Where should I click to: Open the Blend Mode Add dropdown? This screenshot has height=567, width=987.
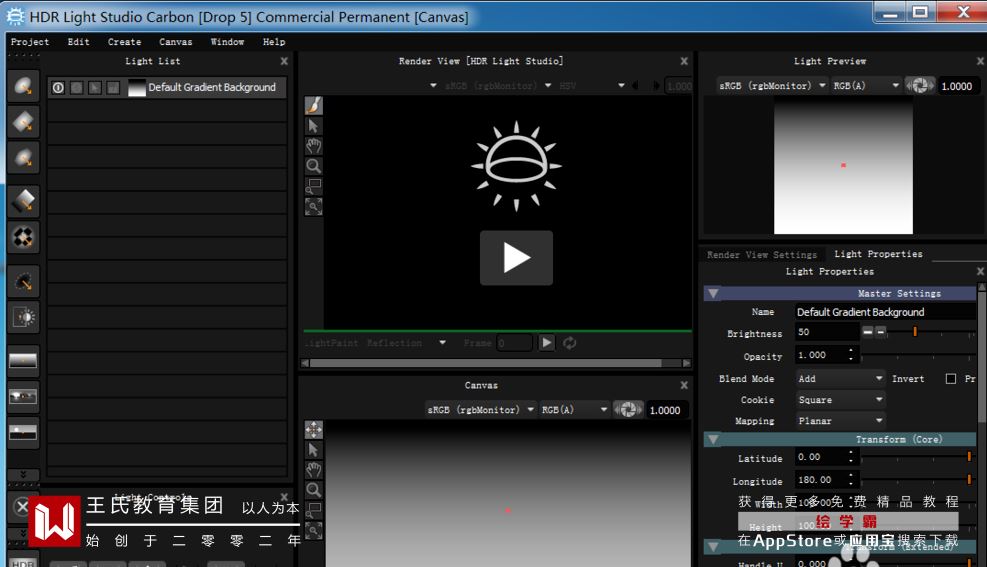pos(840,379)
